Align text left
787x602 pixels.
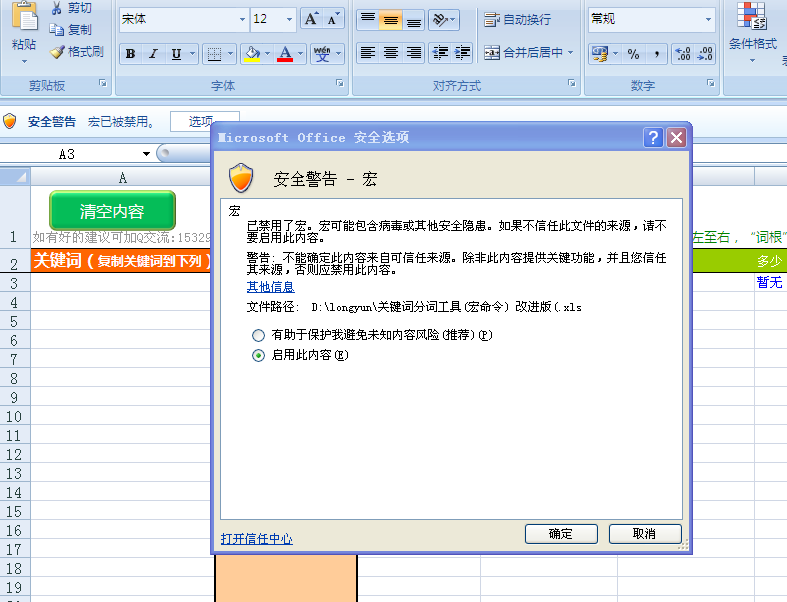tap(368, 52)
